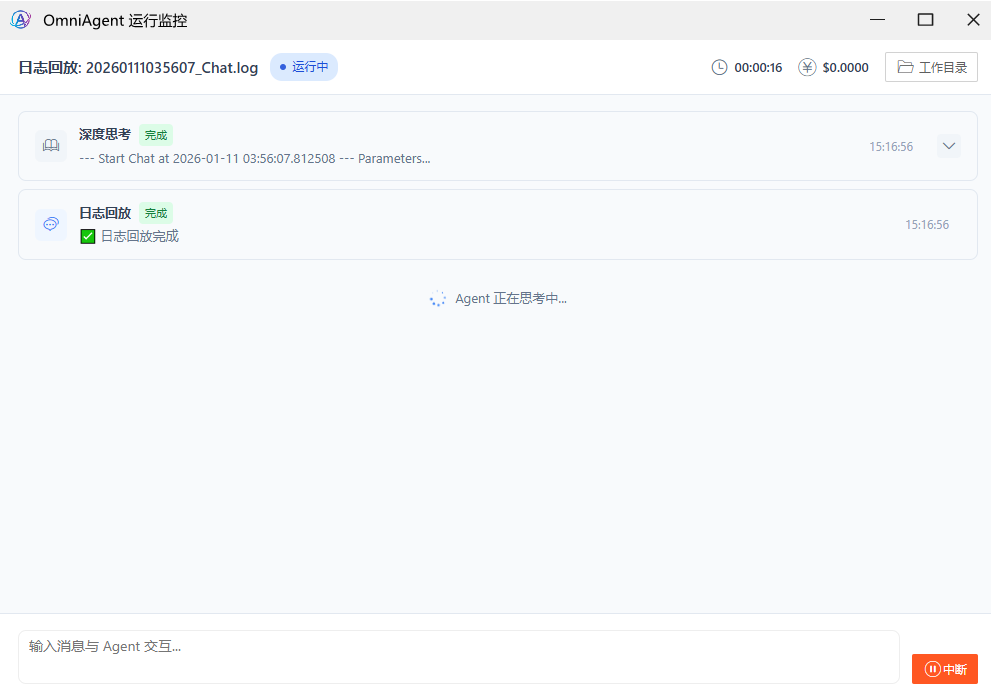Viewport: 991px width, 696px height.
Task: Minimize the OmniAgent monitoring window
Action: tap(877, 20)
